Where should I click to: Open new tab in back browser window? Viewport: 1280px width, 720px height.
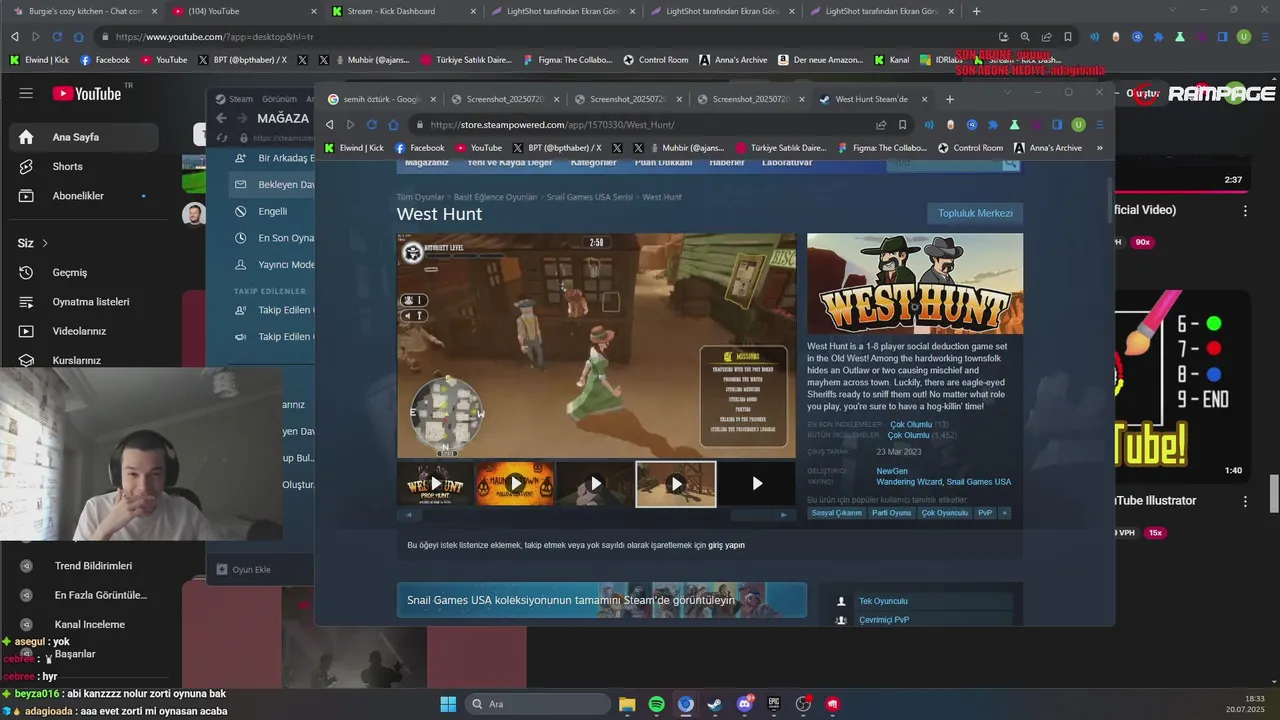pos(976,11)
